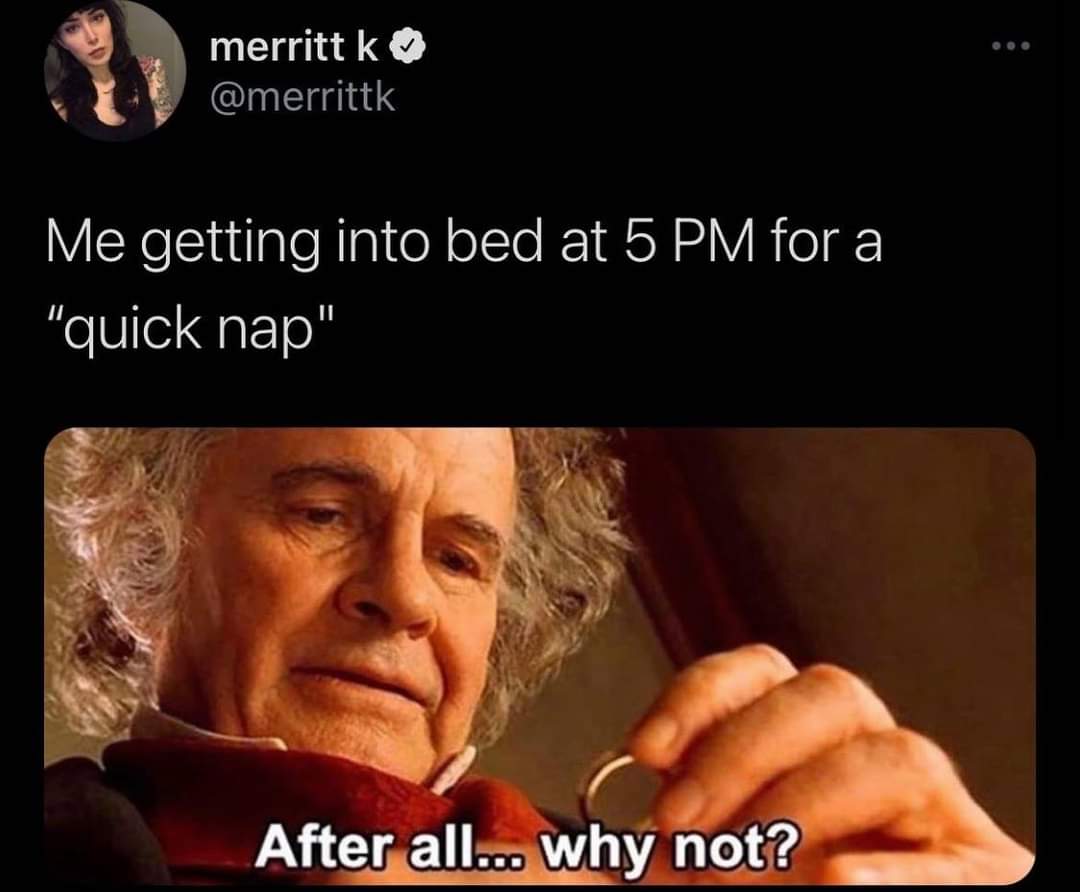Image resolution: width=1080 pixels, height=892 pixels.
Task: Open merritt k's round profile avatar
Action: click(115, 70)
